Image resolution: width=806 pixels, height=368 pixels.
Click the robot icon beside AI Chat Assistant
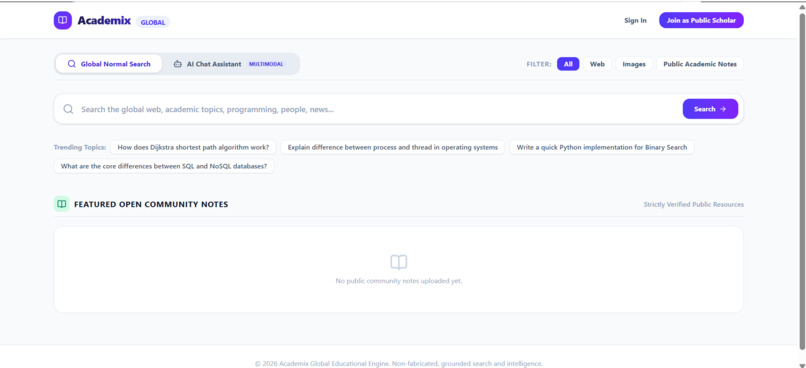tap(177, 64)
